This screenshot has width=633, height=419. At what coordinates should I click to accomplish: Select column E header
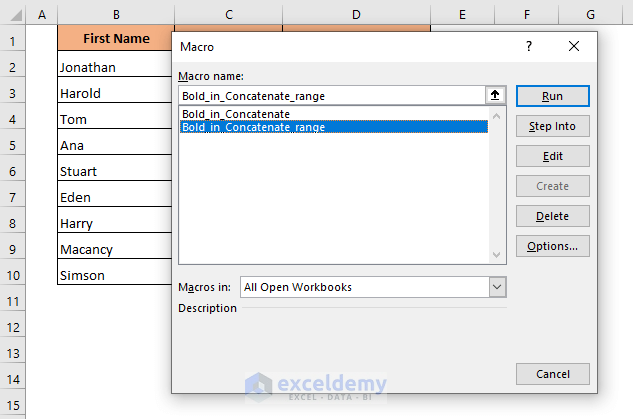tap(462, 15)
